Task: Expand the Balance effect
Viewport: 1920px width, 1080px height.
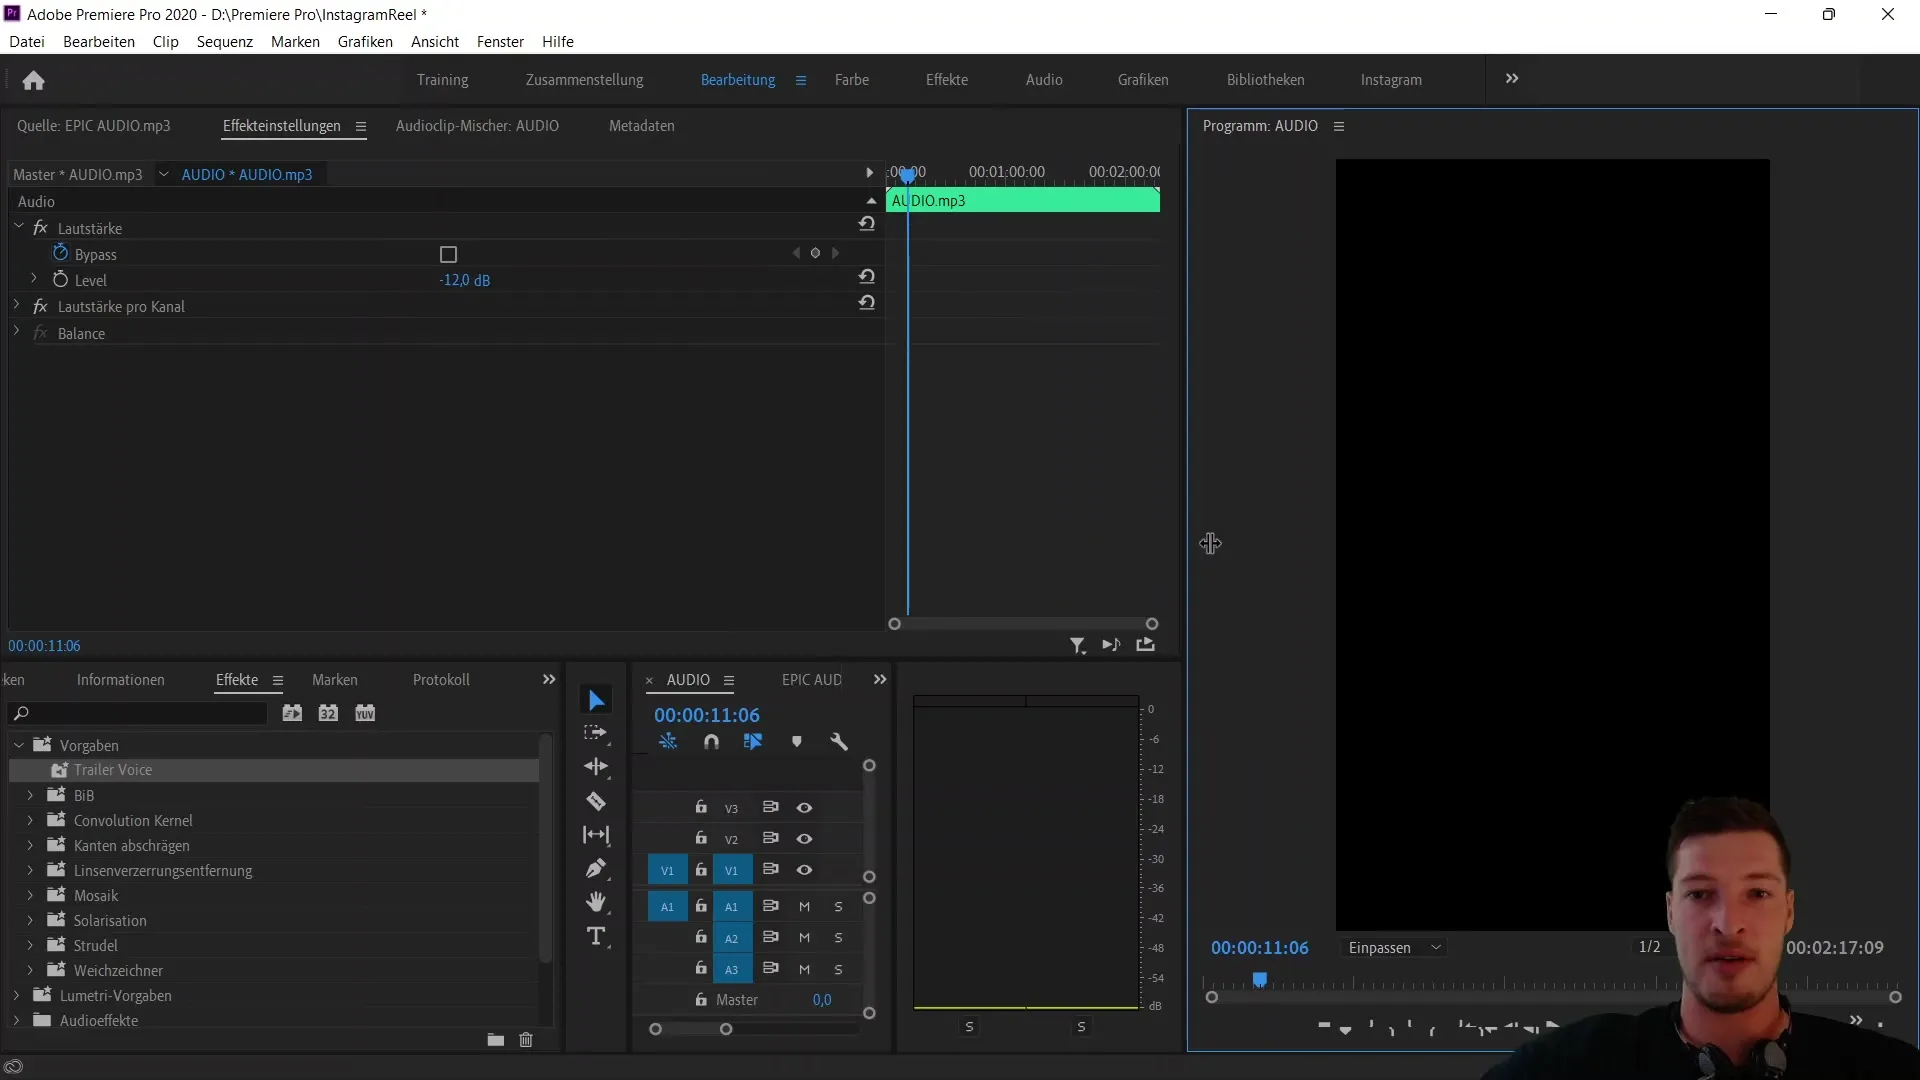Action: click(x=16, y=332)
